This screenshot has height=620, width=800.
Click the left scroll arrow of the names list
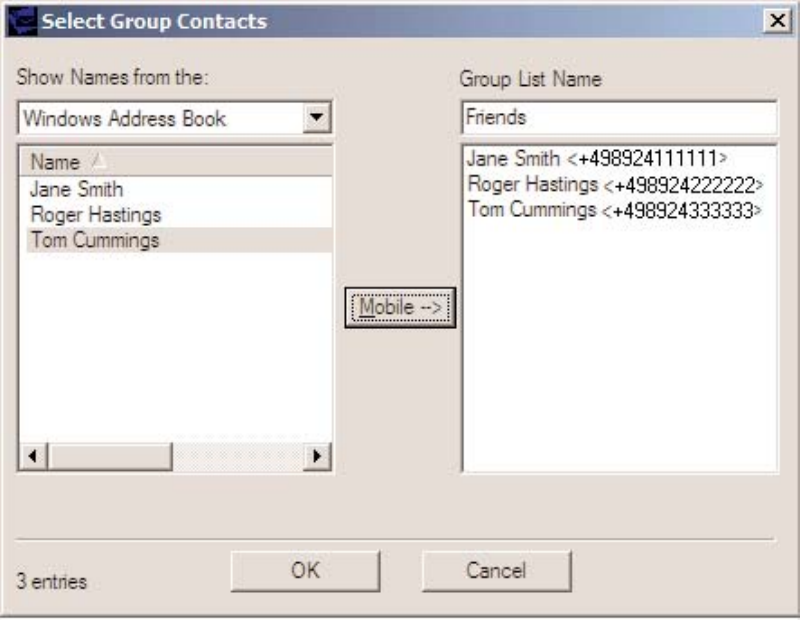coord(33,456)
